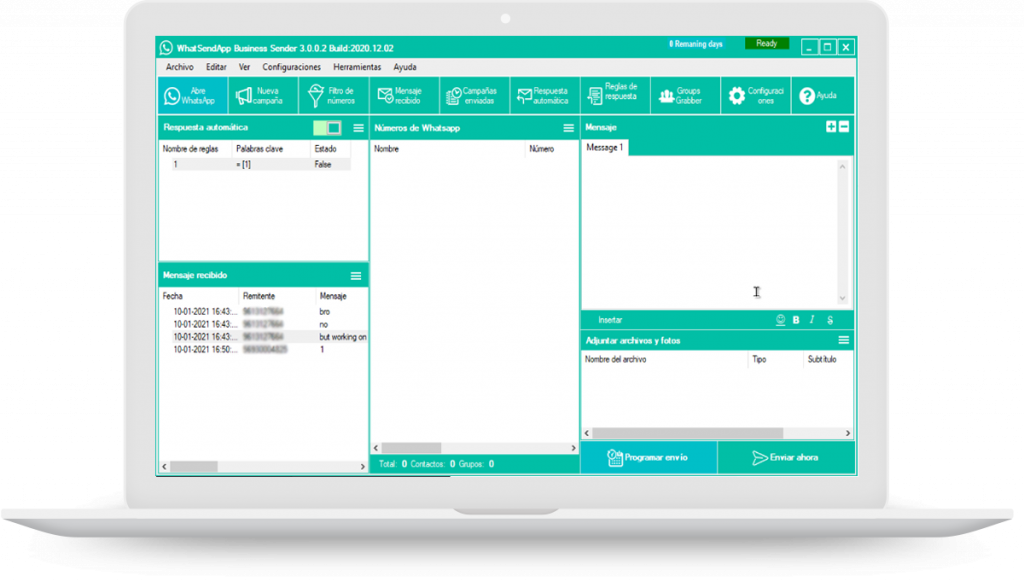Click the attachments list horizontal scrollbar thumb
Viewport: 1024px width, 581px height.
[x=688, y=433]
